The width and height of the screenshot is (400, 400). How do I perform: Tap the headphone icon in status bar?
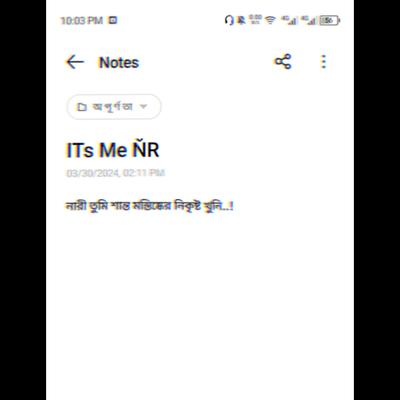coord(229,20)
